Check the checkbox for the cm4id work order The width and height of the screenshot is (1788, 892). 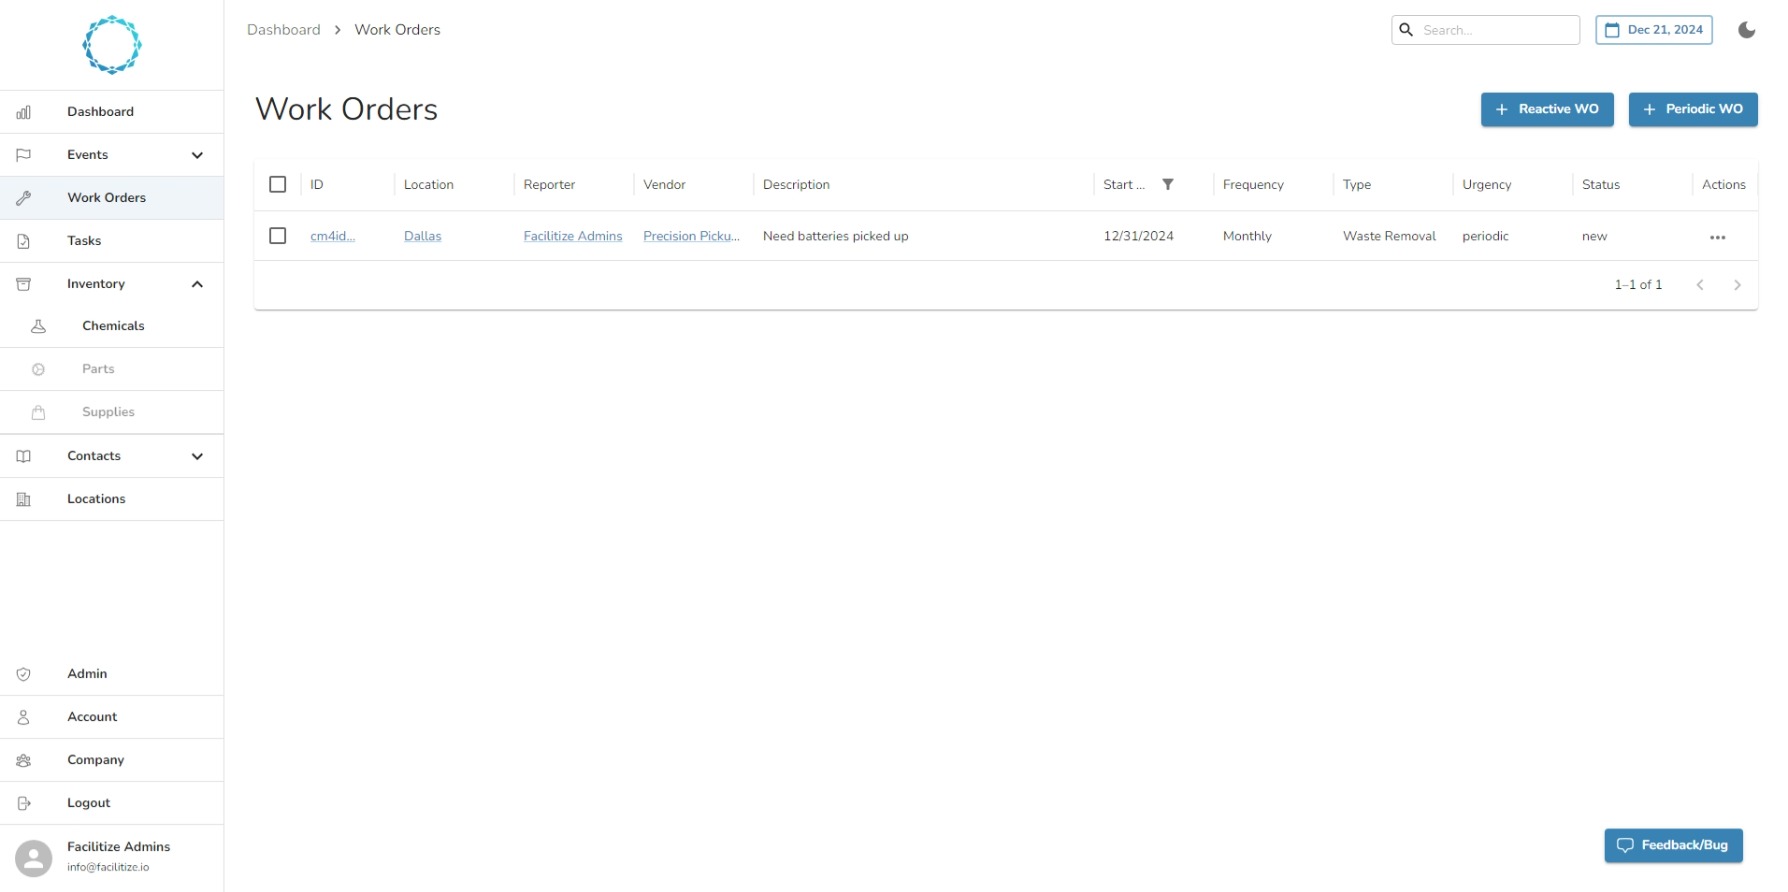[x=278, y=236]
